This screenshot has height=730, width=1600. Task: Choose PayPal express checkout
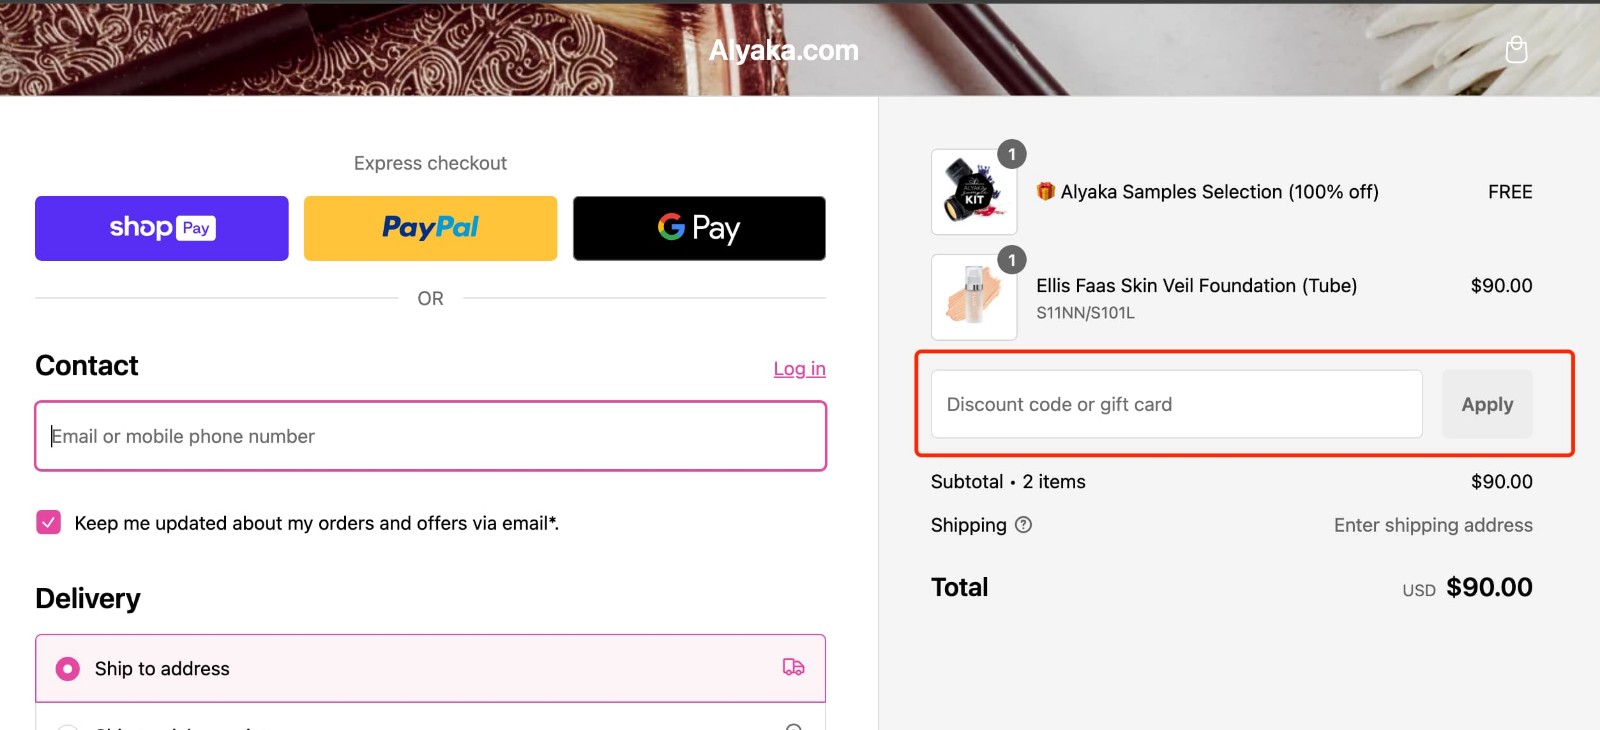(430, 228)
